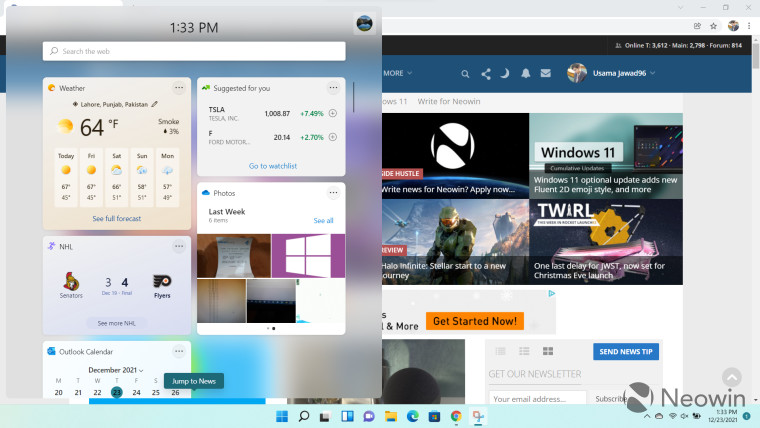Click Get Started Now! ad button

coord(475,321)
